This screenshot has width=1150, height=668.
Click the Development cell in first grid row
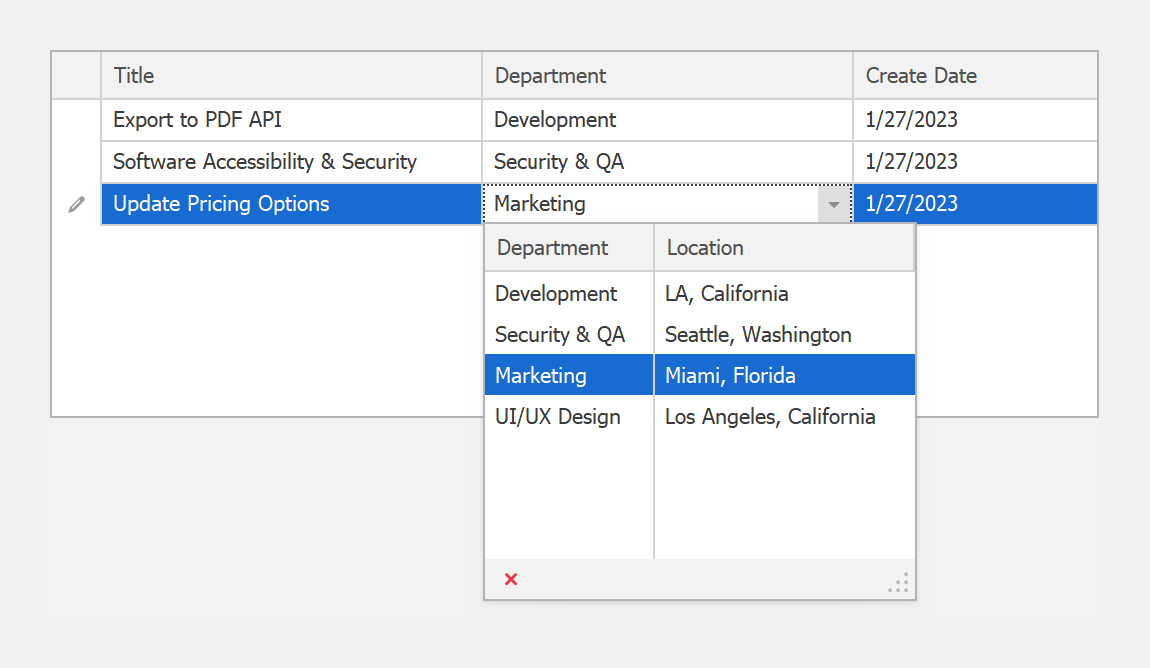point(666,120)
